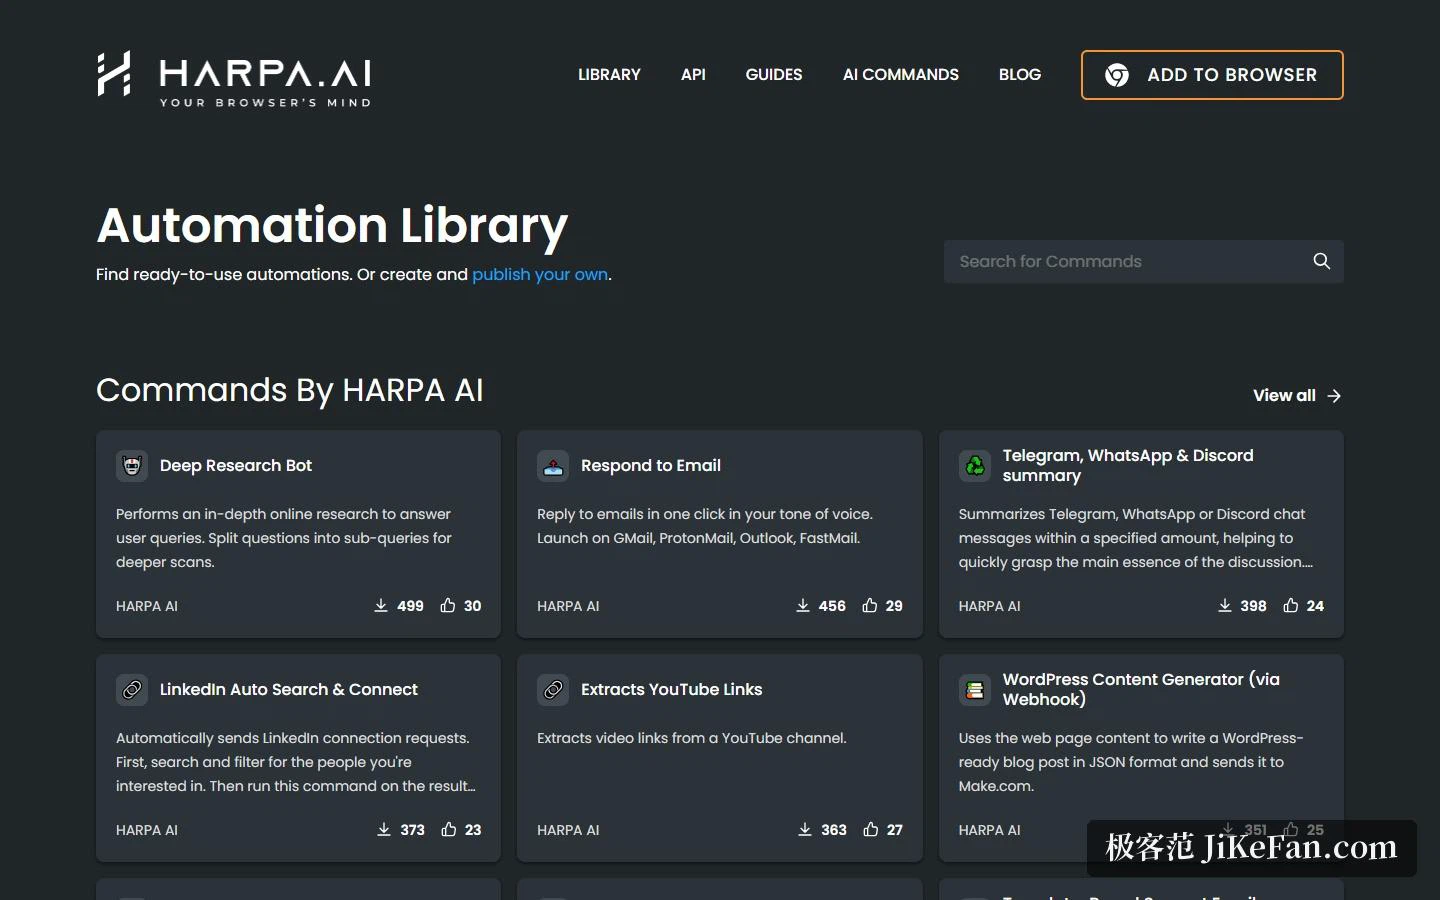The height and width of the screenshot is (900, 1440).
Task: Click download icon on Extracts YouTube Links
Action: pyautogui.click(x=805, y=830)
